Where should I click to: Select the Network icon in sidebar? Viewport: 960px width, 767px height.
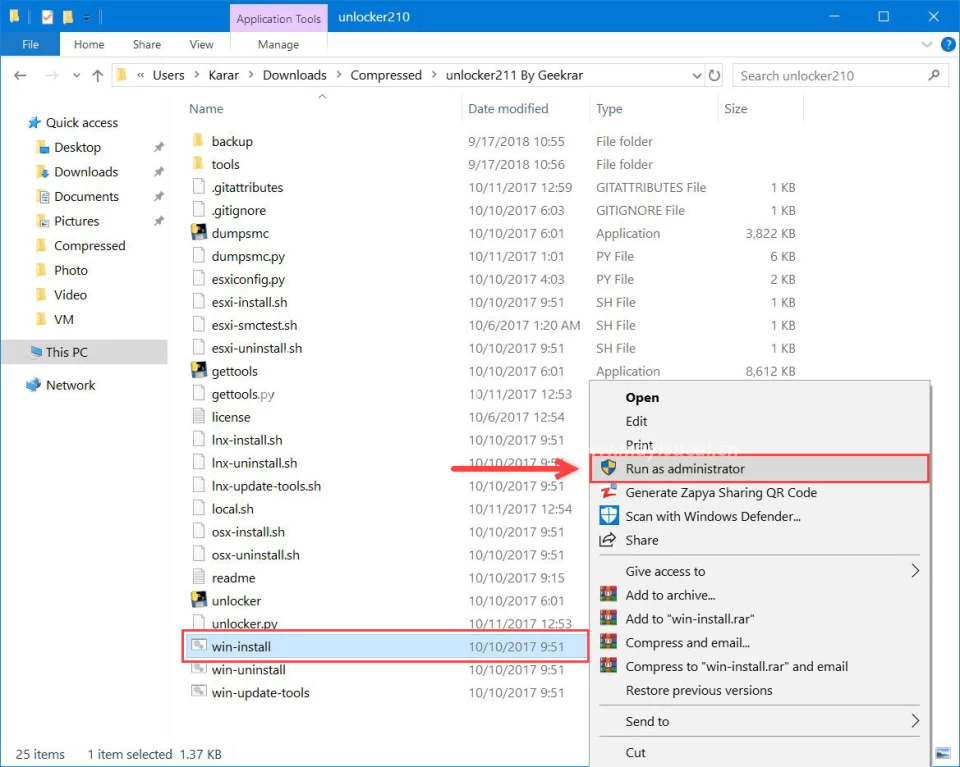pyautogui.click(x=34, y=385)
